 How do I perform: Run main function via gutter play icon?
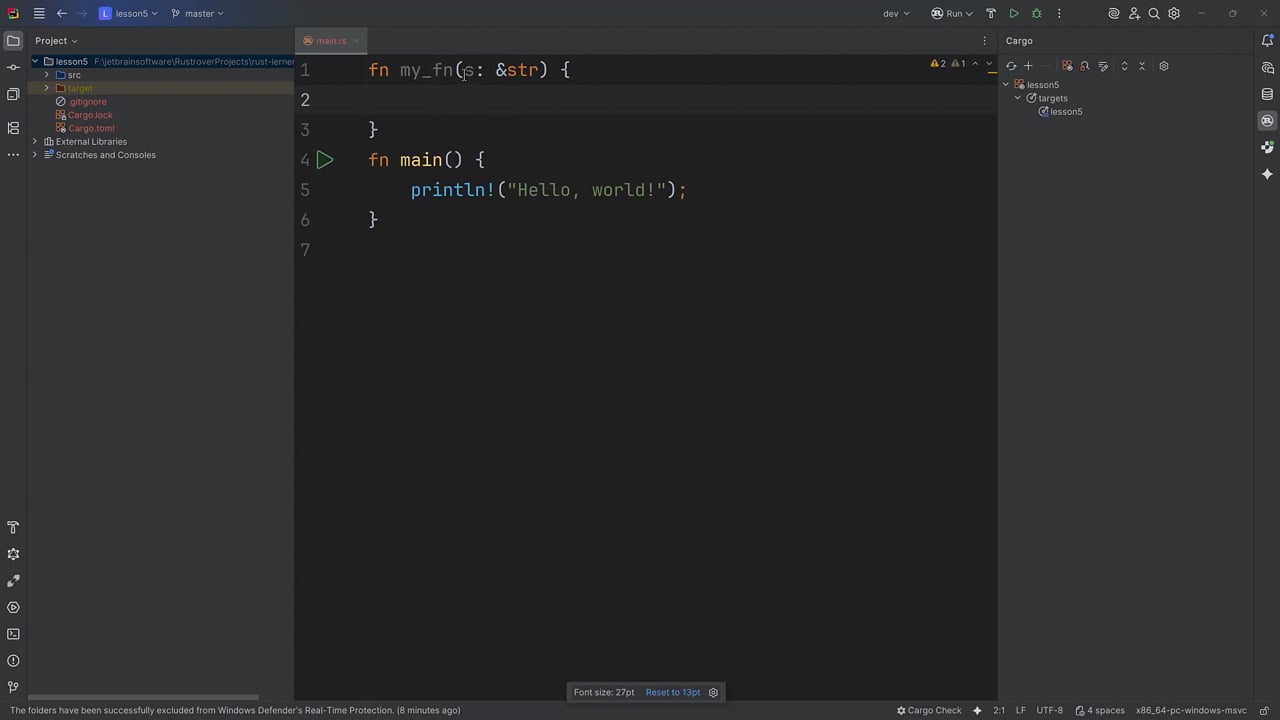click(325, 160)
